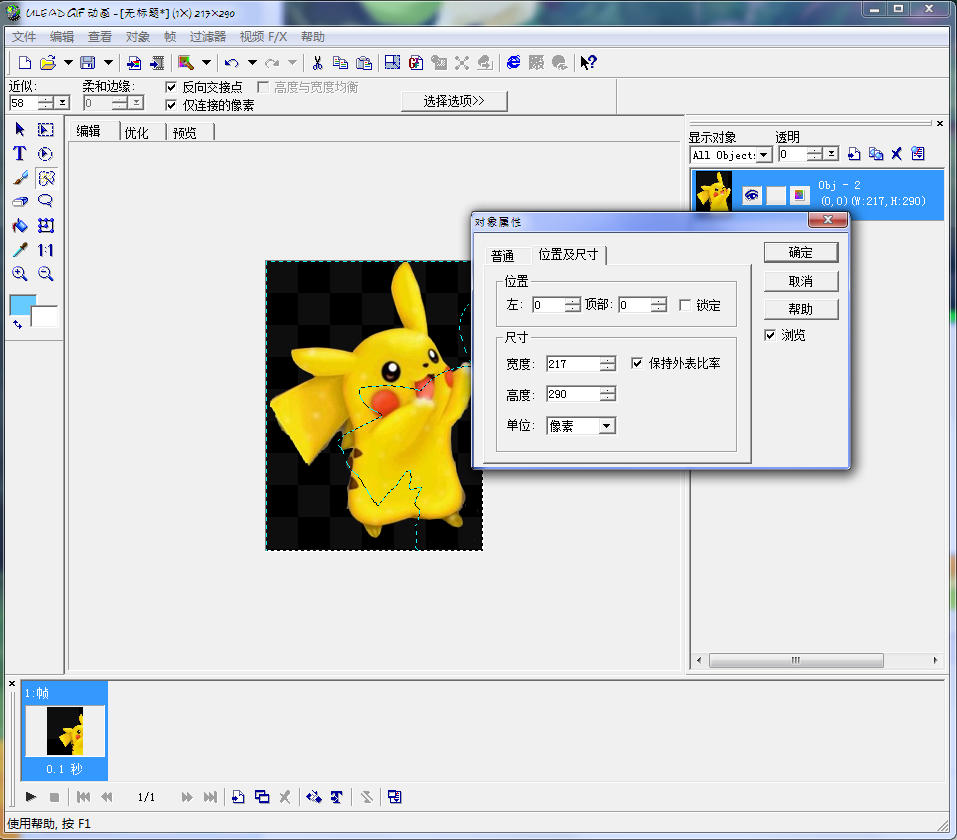Select the Paint bucket Fill tool
The height and width of the screenshot is (840, 957).
point(20,226)
